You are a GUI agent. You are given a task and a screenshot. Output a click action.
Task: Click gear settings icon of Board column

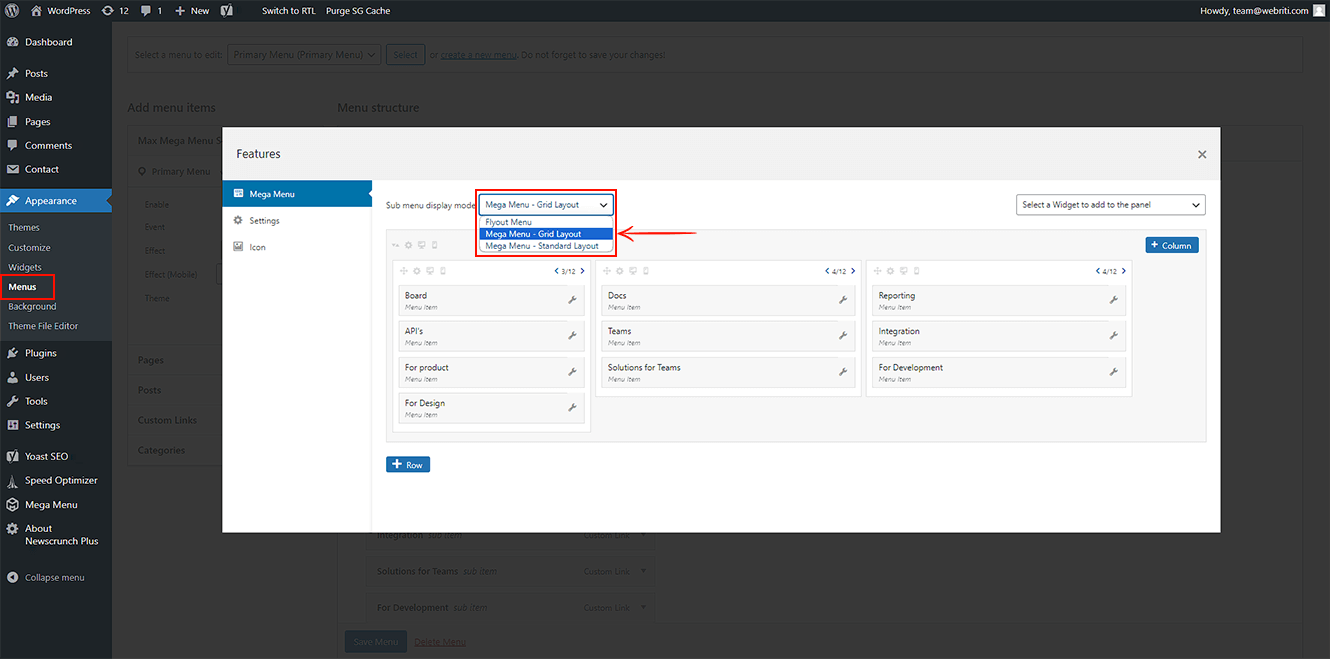click(x=416, y=271)
